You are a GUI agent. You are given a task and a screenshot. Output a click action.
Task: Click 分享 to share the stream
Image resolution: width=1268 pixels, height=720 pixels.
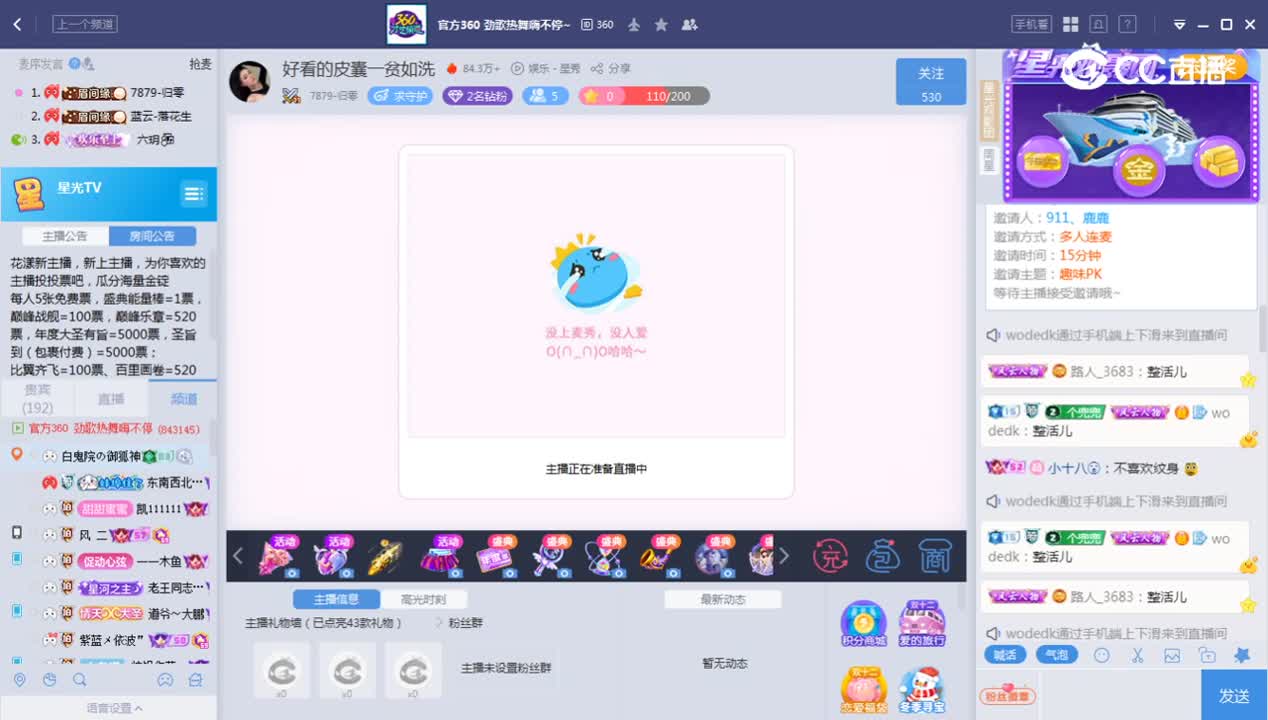[611, 69]
